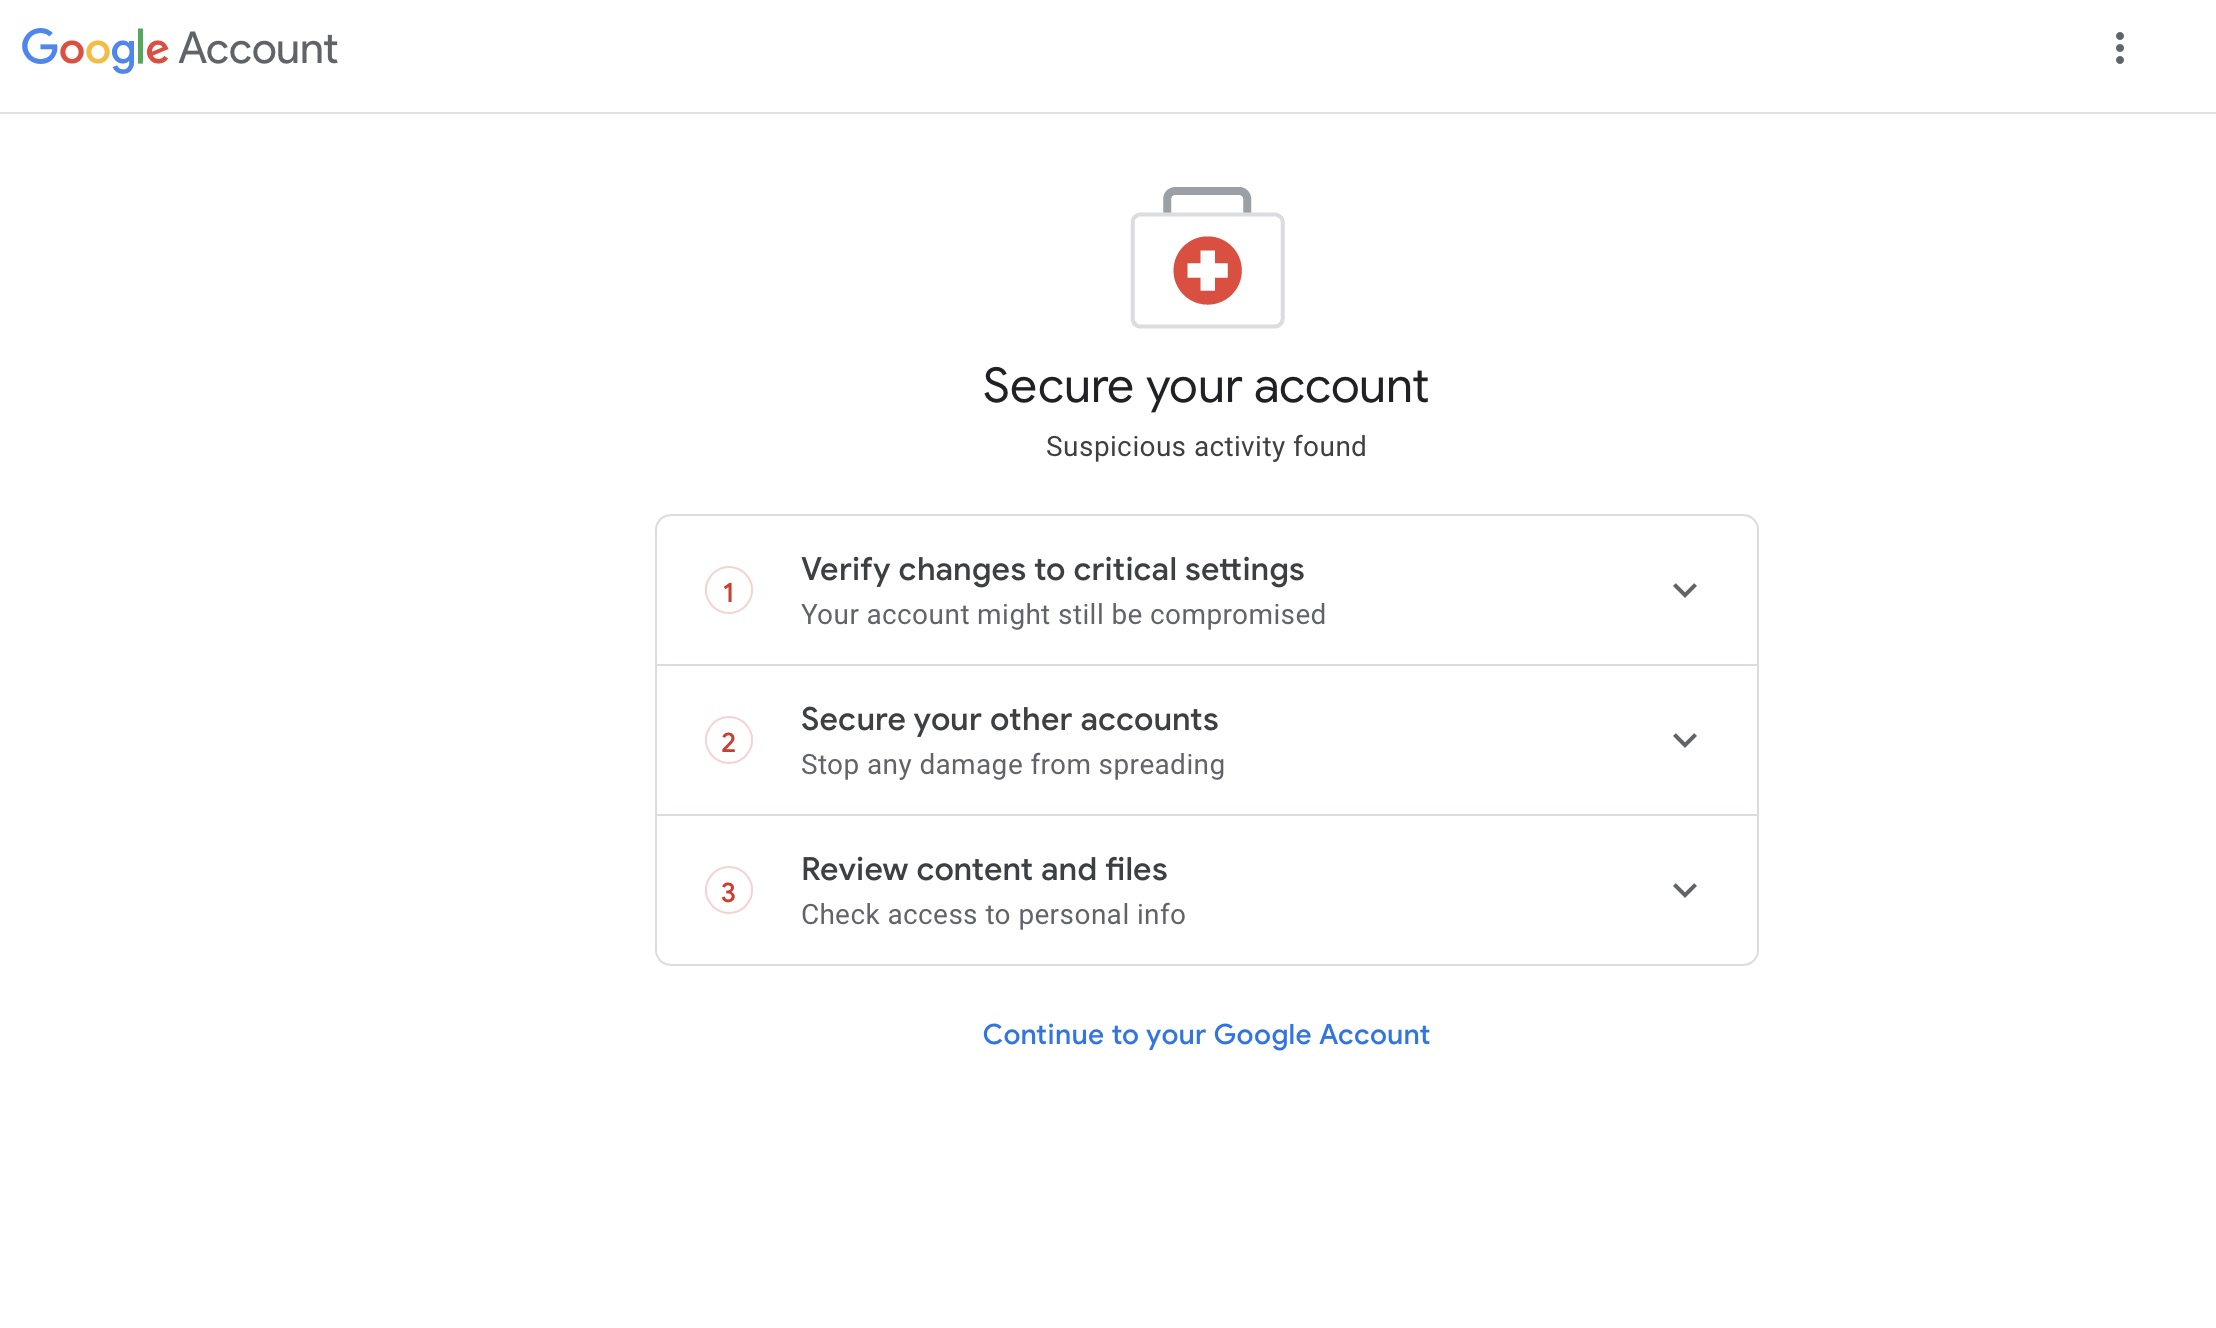Screen dimensions: 2216x1328
Task: Click the step 3 number circle
Action: [x=729, y=891]
